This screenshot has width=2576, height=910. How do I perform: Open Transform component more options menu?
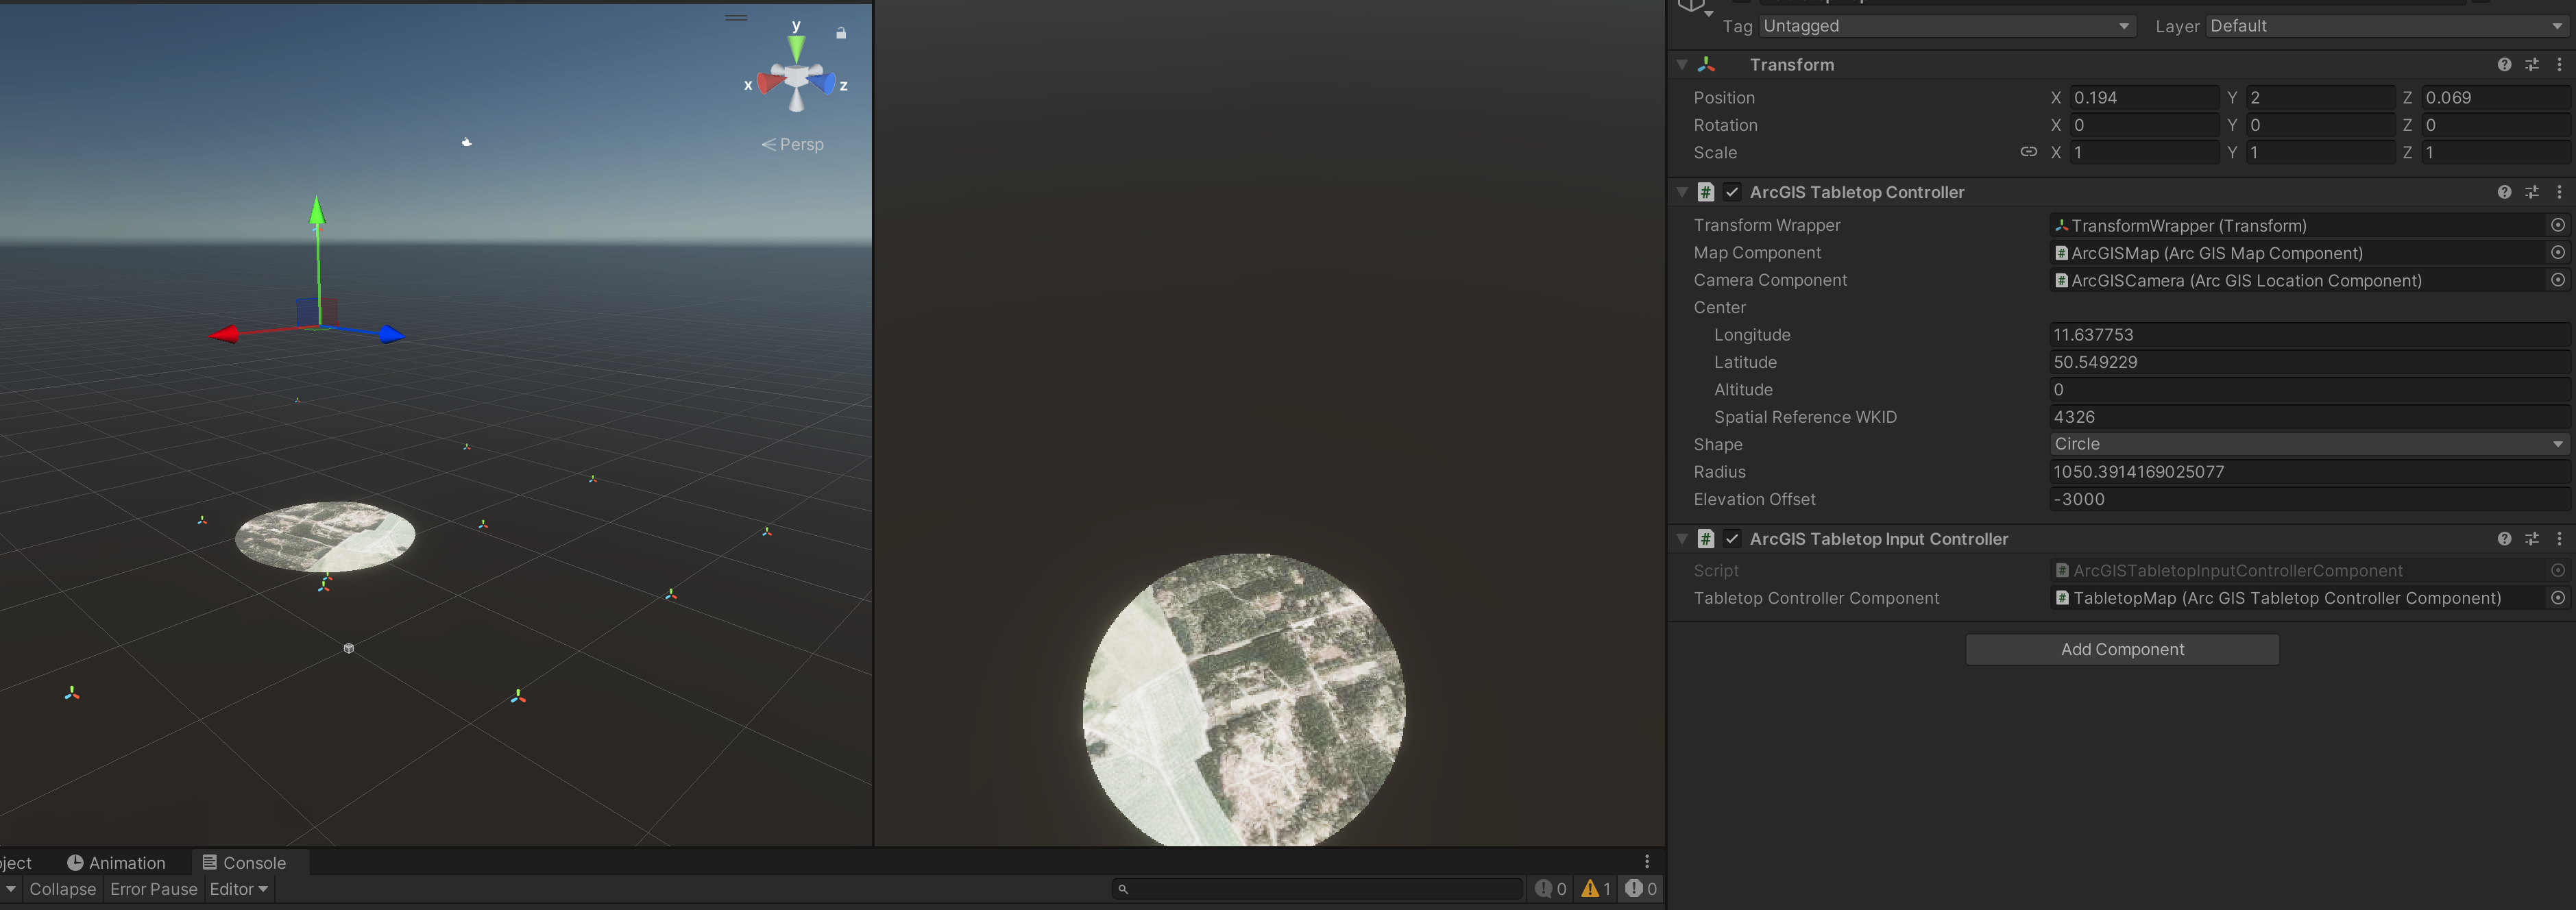2560,65
